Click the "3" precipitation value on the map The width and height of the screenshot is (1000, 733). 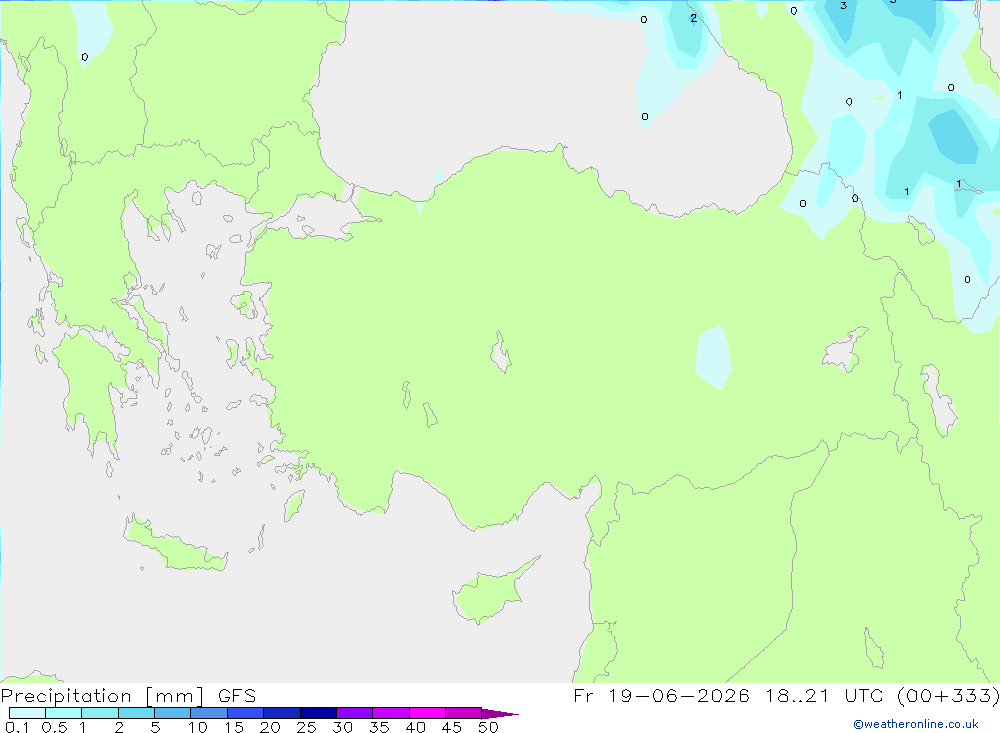click(843, 6)
